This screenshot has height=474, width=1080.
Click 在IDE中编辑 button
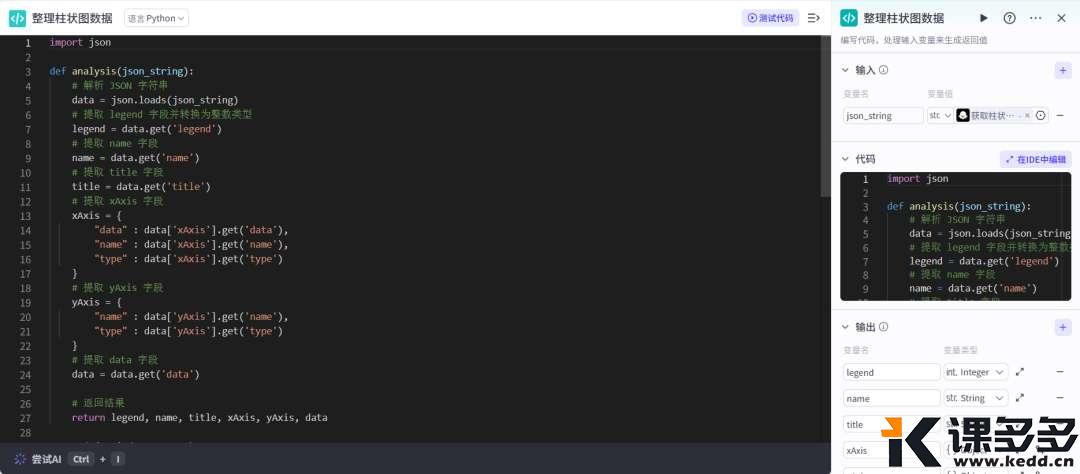[x=1035, y=159]
